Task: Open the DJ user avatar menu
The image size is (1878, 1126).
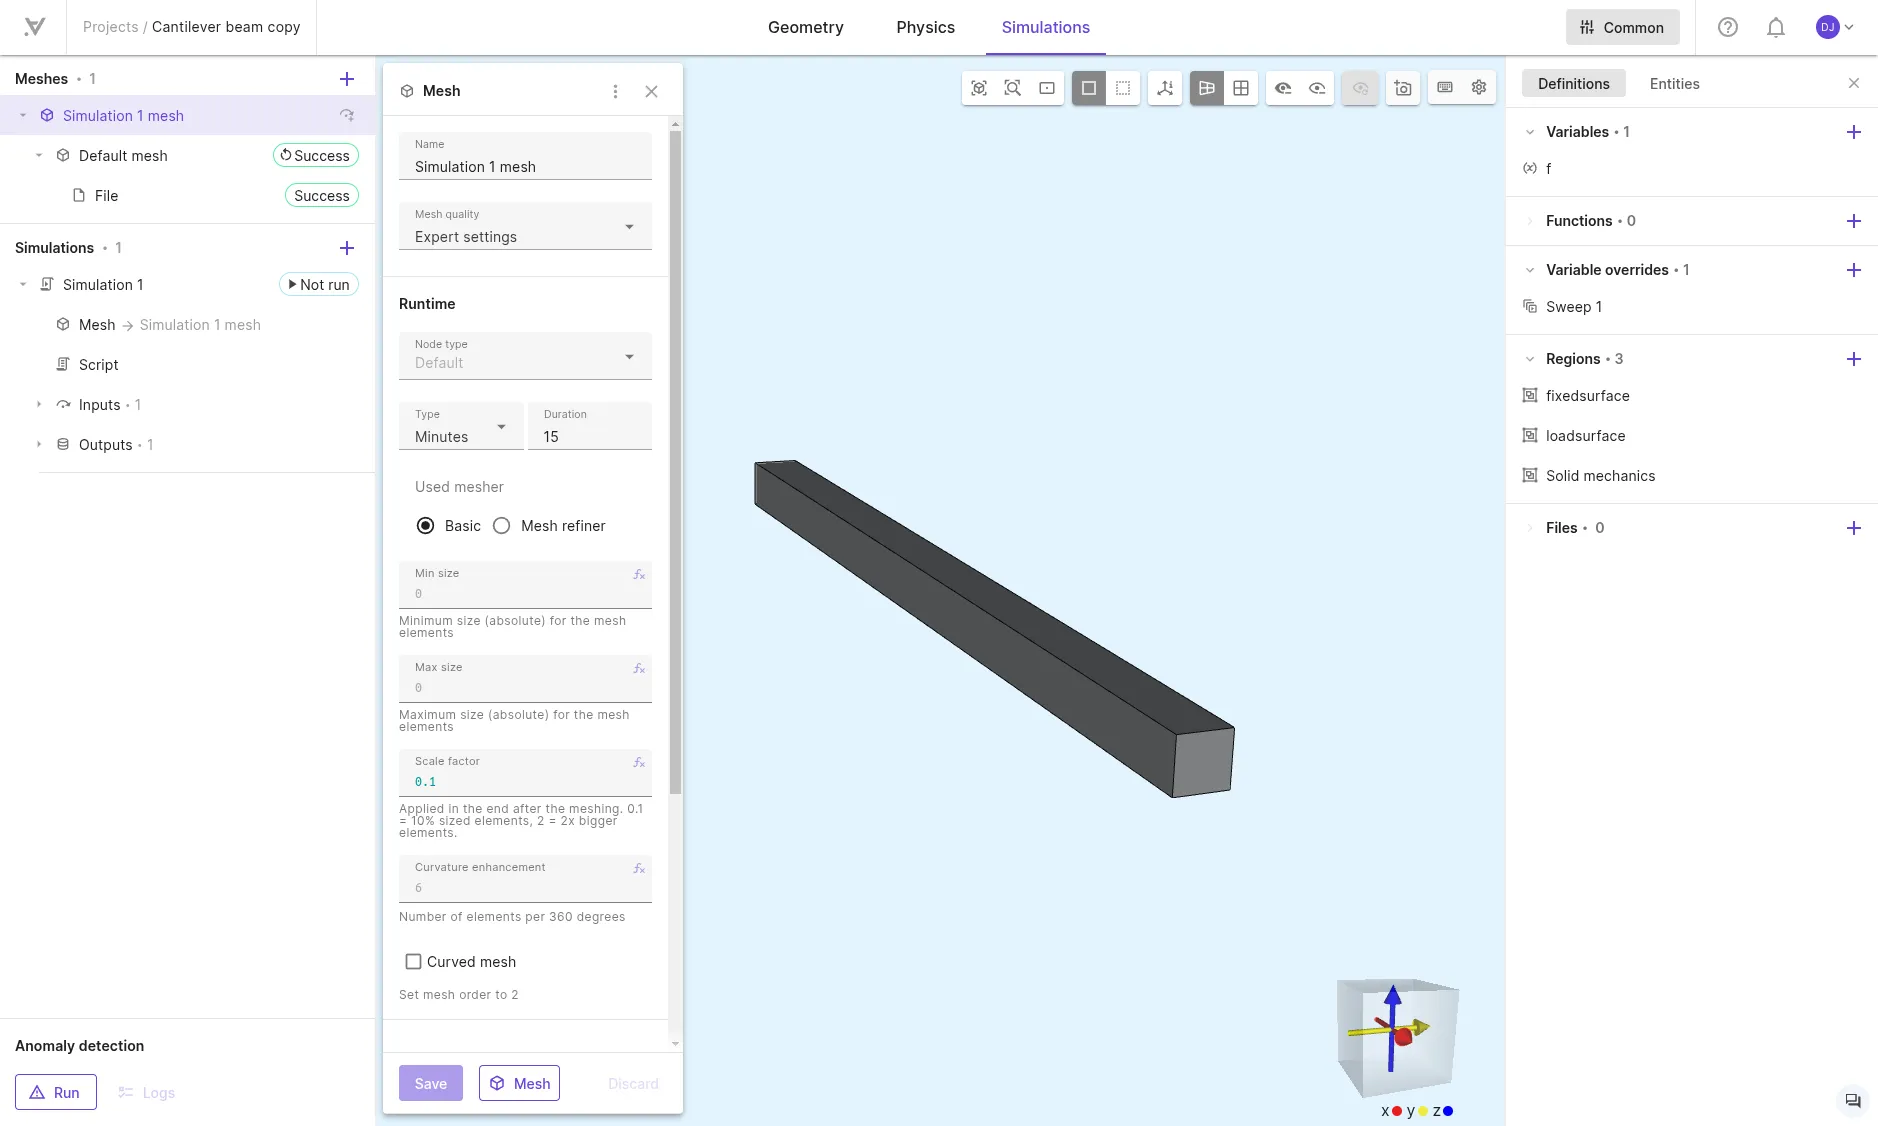Action: pos(1835,27)
